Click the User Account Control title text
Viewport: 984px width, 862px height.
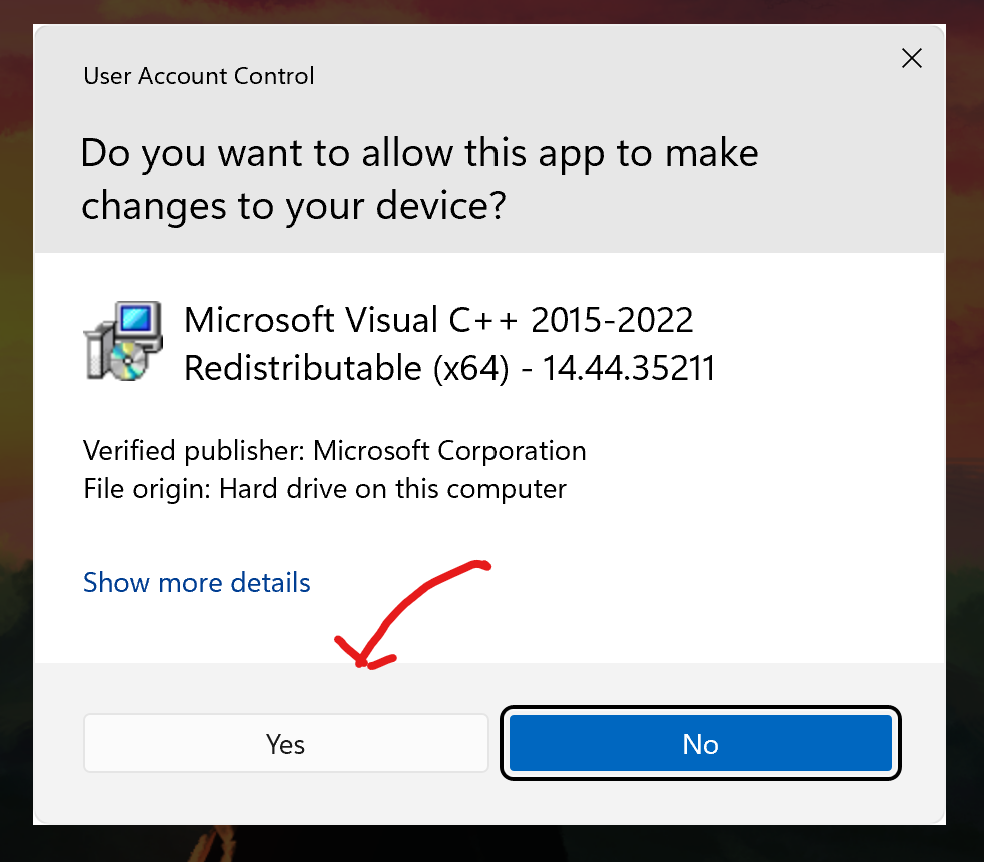click(198, 76)
